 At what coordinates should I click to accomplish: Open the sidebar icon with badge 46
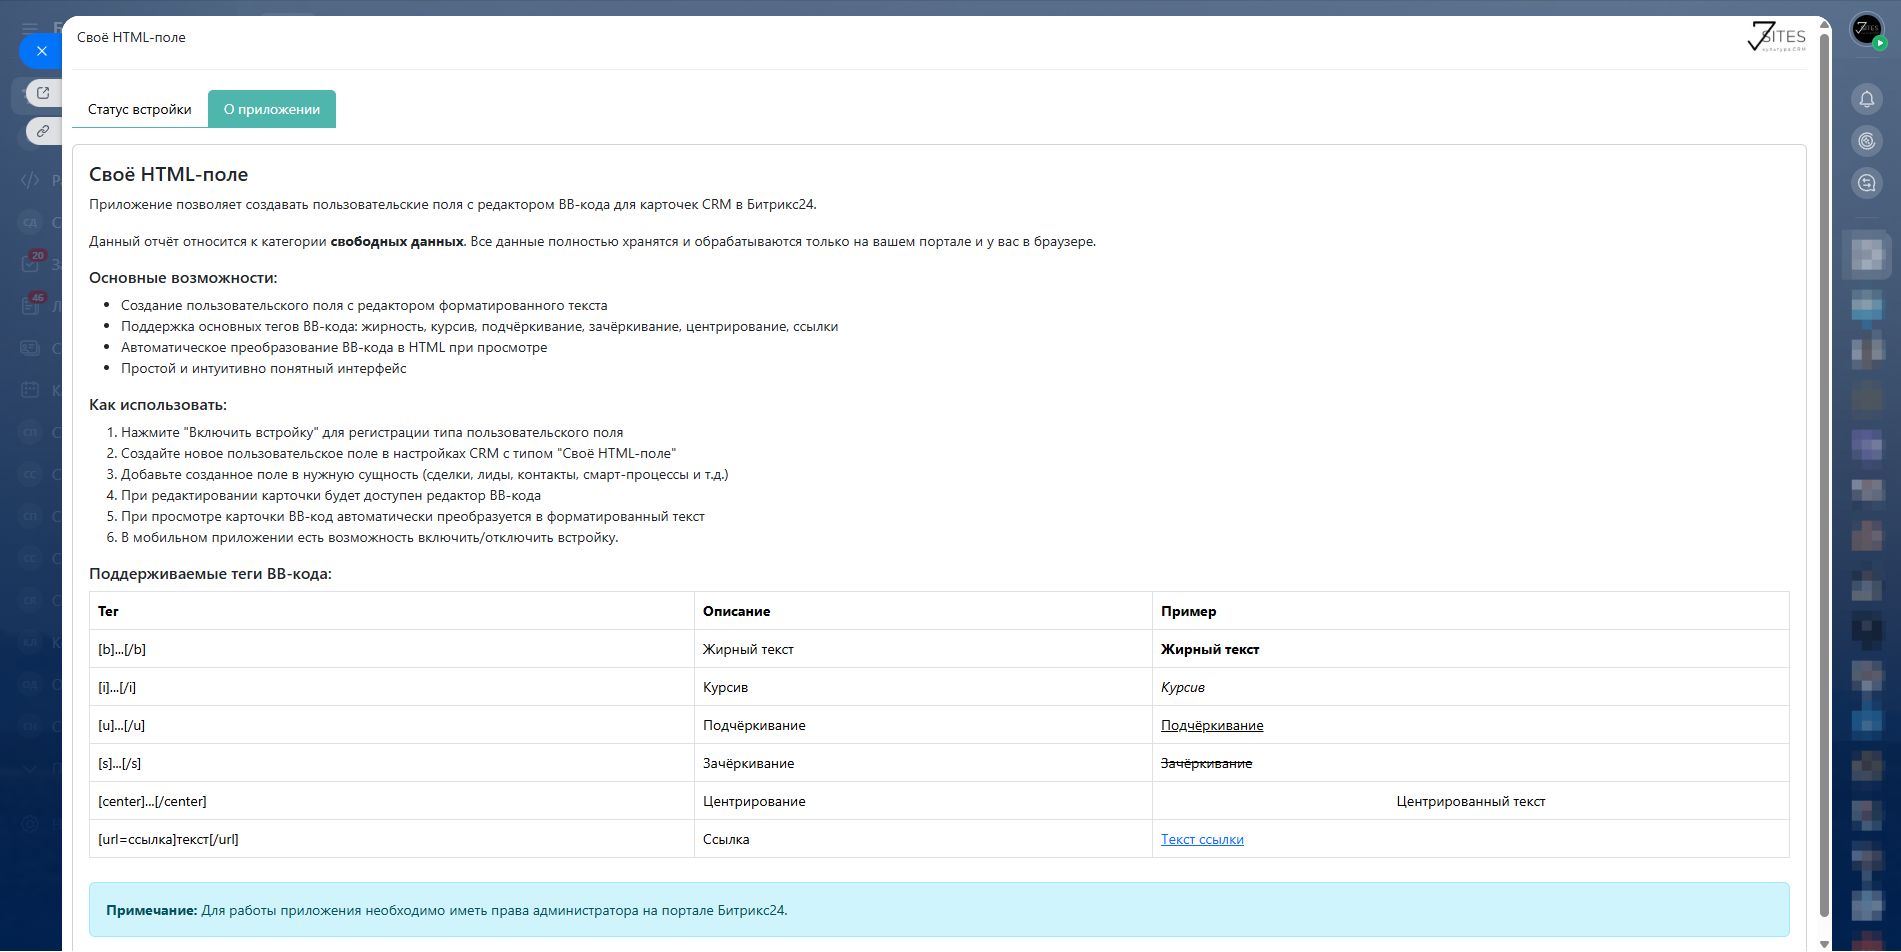(x=31, y=305)
